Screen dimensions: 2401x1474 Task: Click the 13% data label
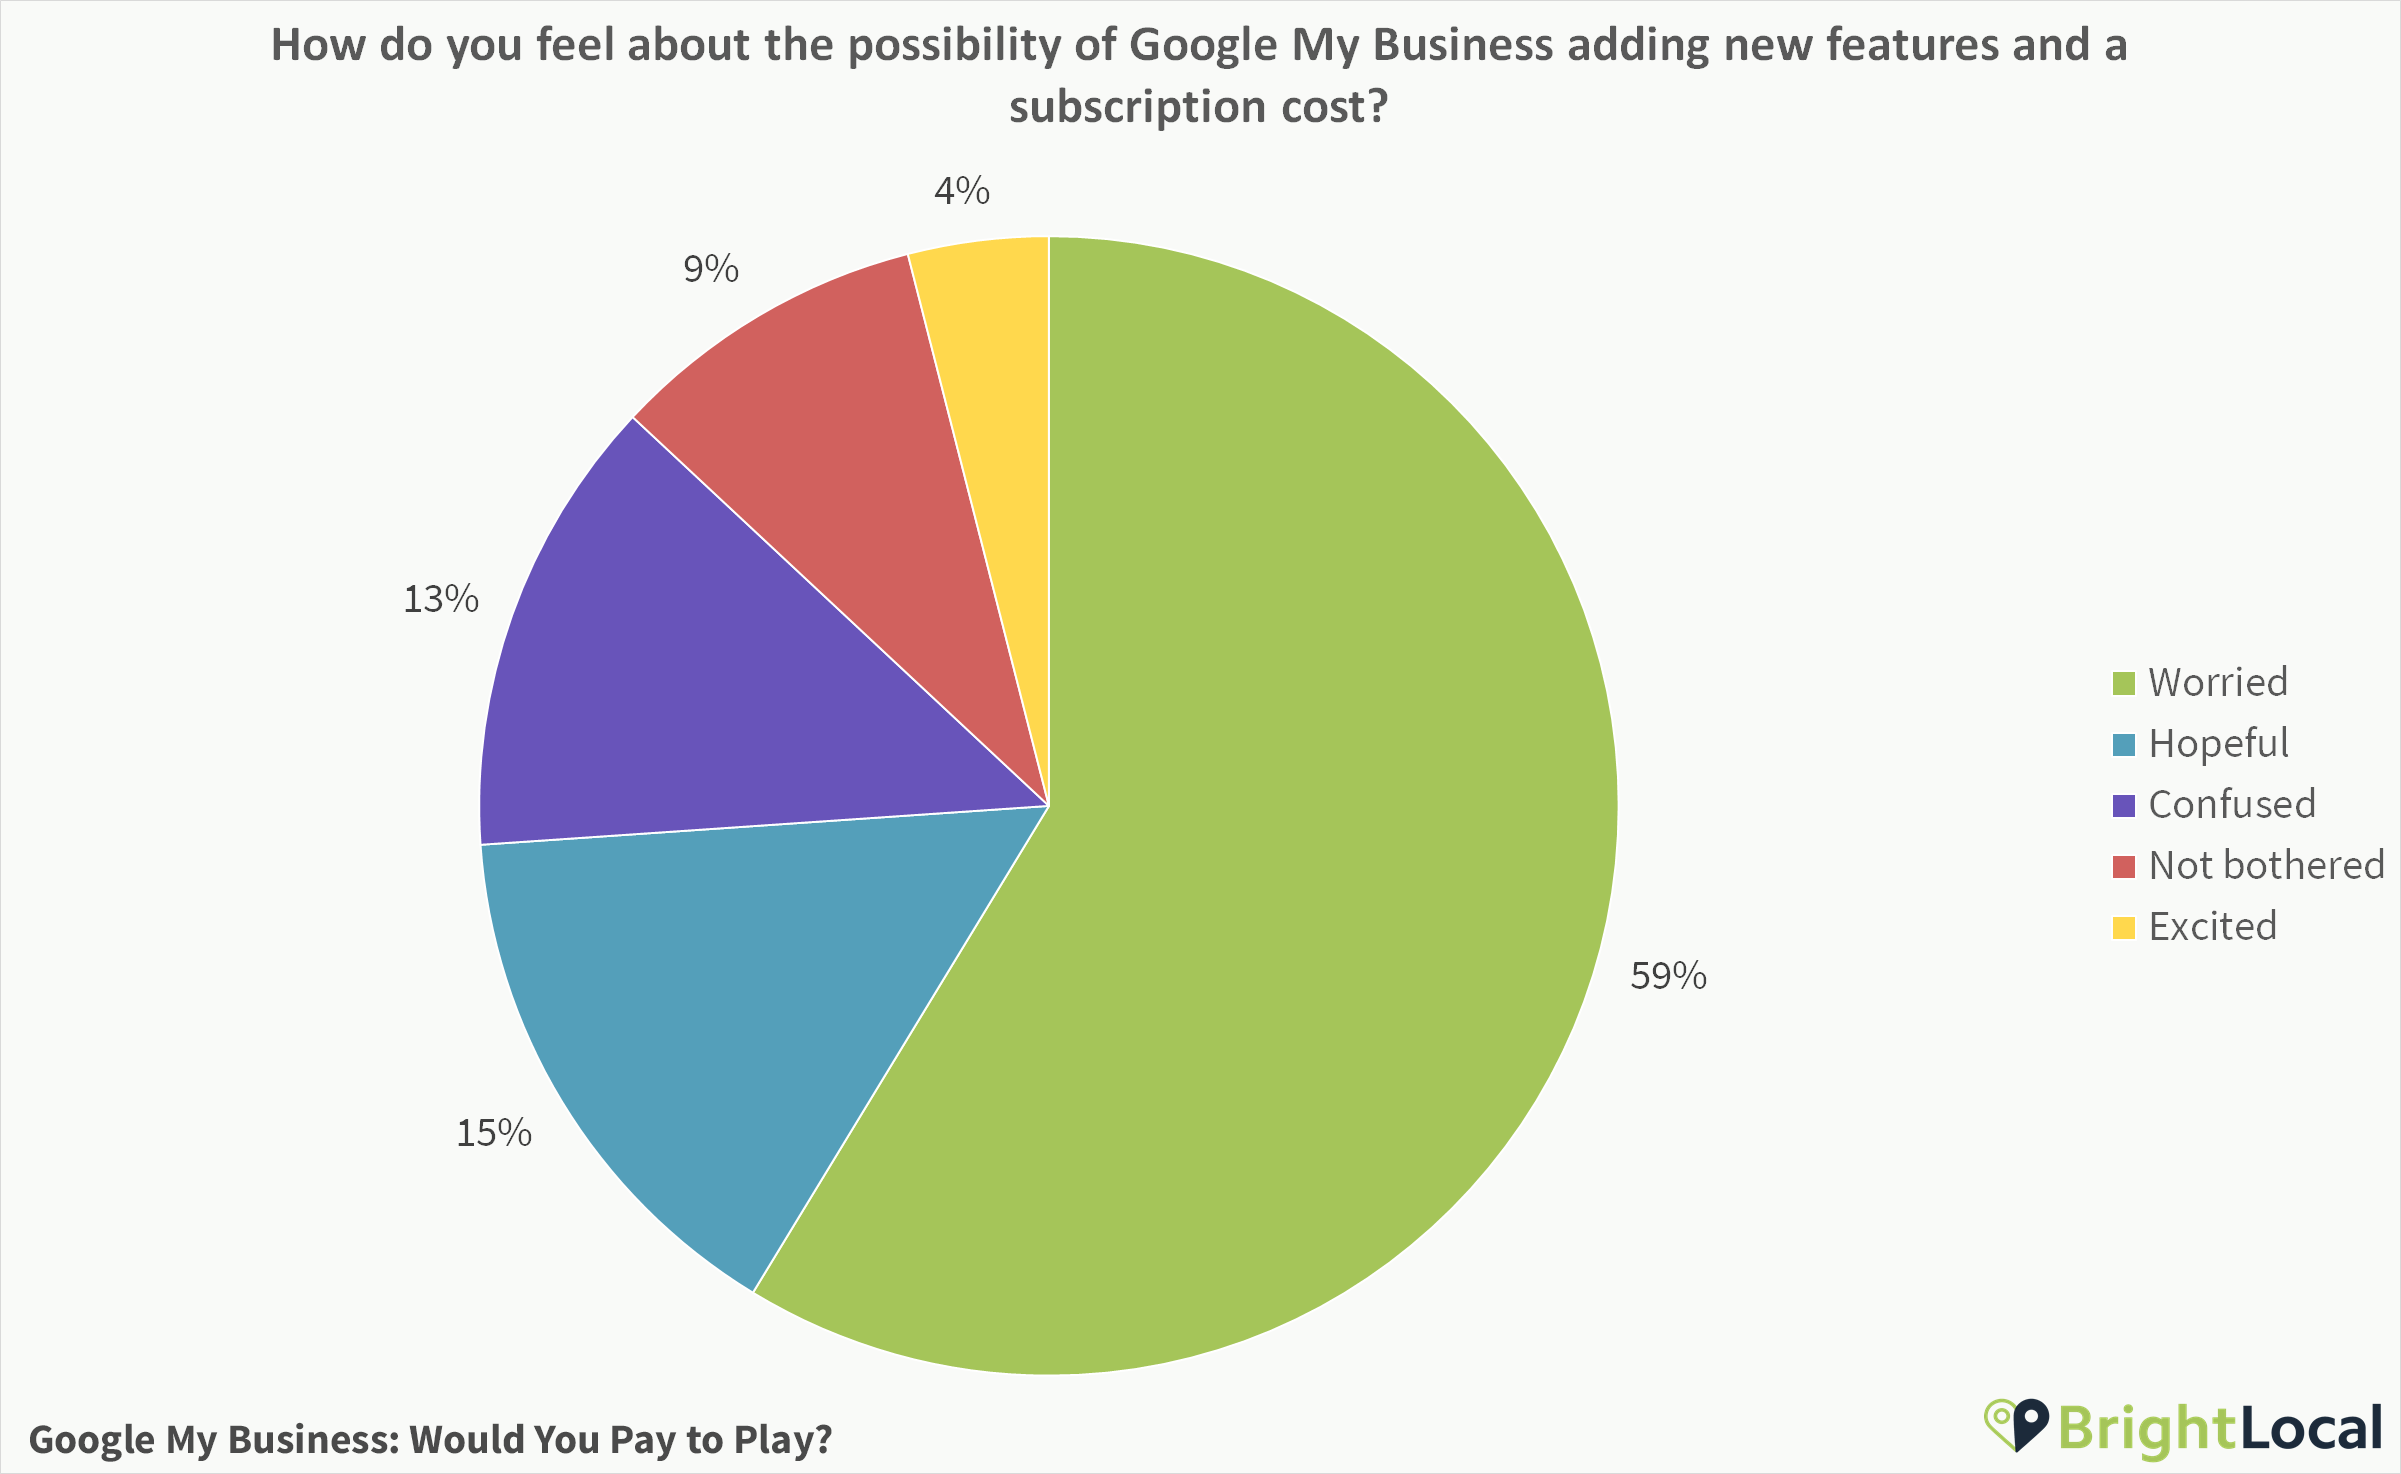coord(441,599)
